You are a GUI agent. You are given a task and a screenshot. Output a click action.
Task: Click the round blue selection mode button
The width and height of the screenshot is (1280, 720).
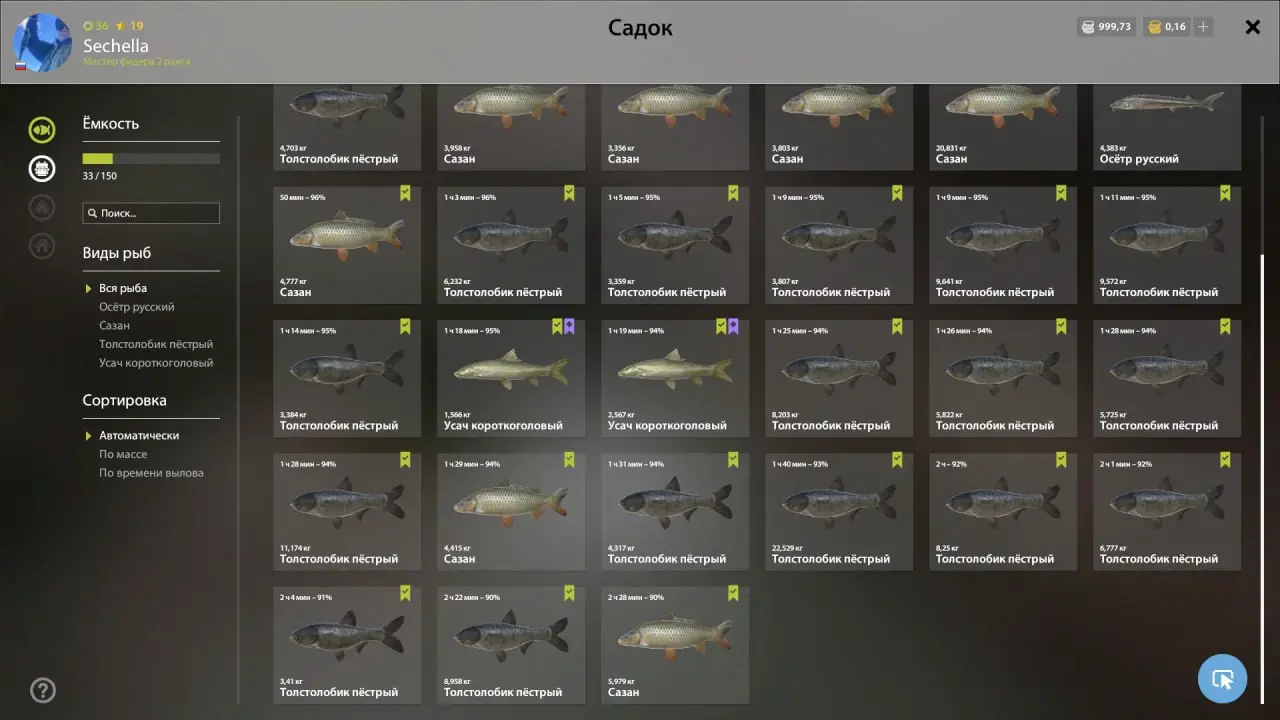coord(1222,679)
